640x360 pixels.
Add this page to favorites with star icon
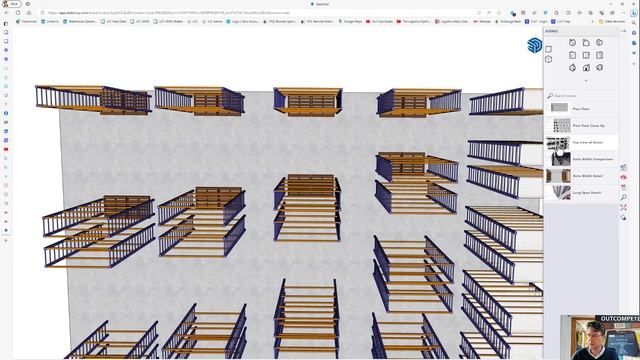(499, 13)
